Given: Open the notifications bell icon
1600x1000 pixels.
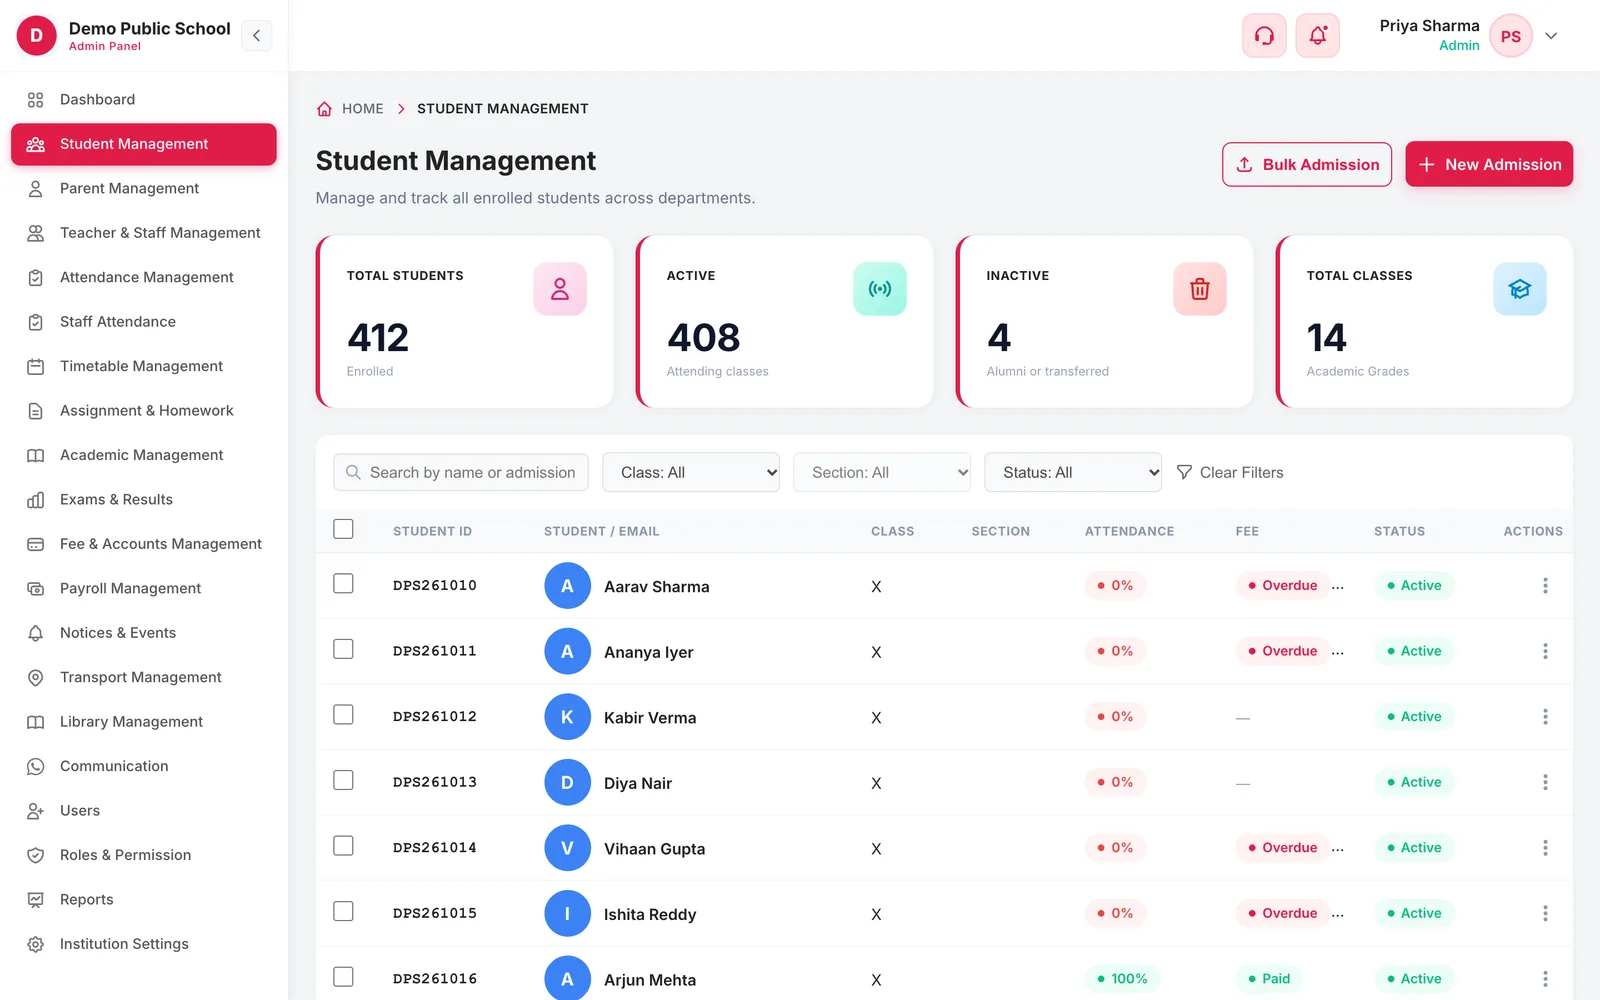Looking at the screenshot, I should click(x=1318, y=36).
